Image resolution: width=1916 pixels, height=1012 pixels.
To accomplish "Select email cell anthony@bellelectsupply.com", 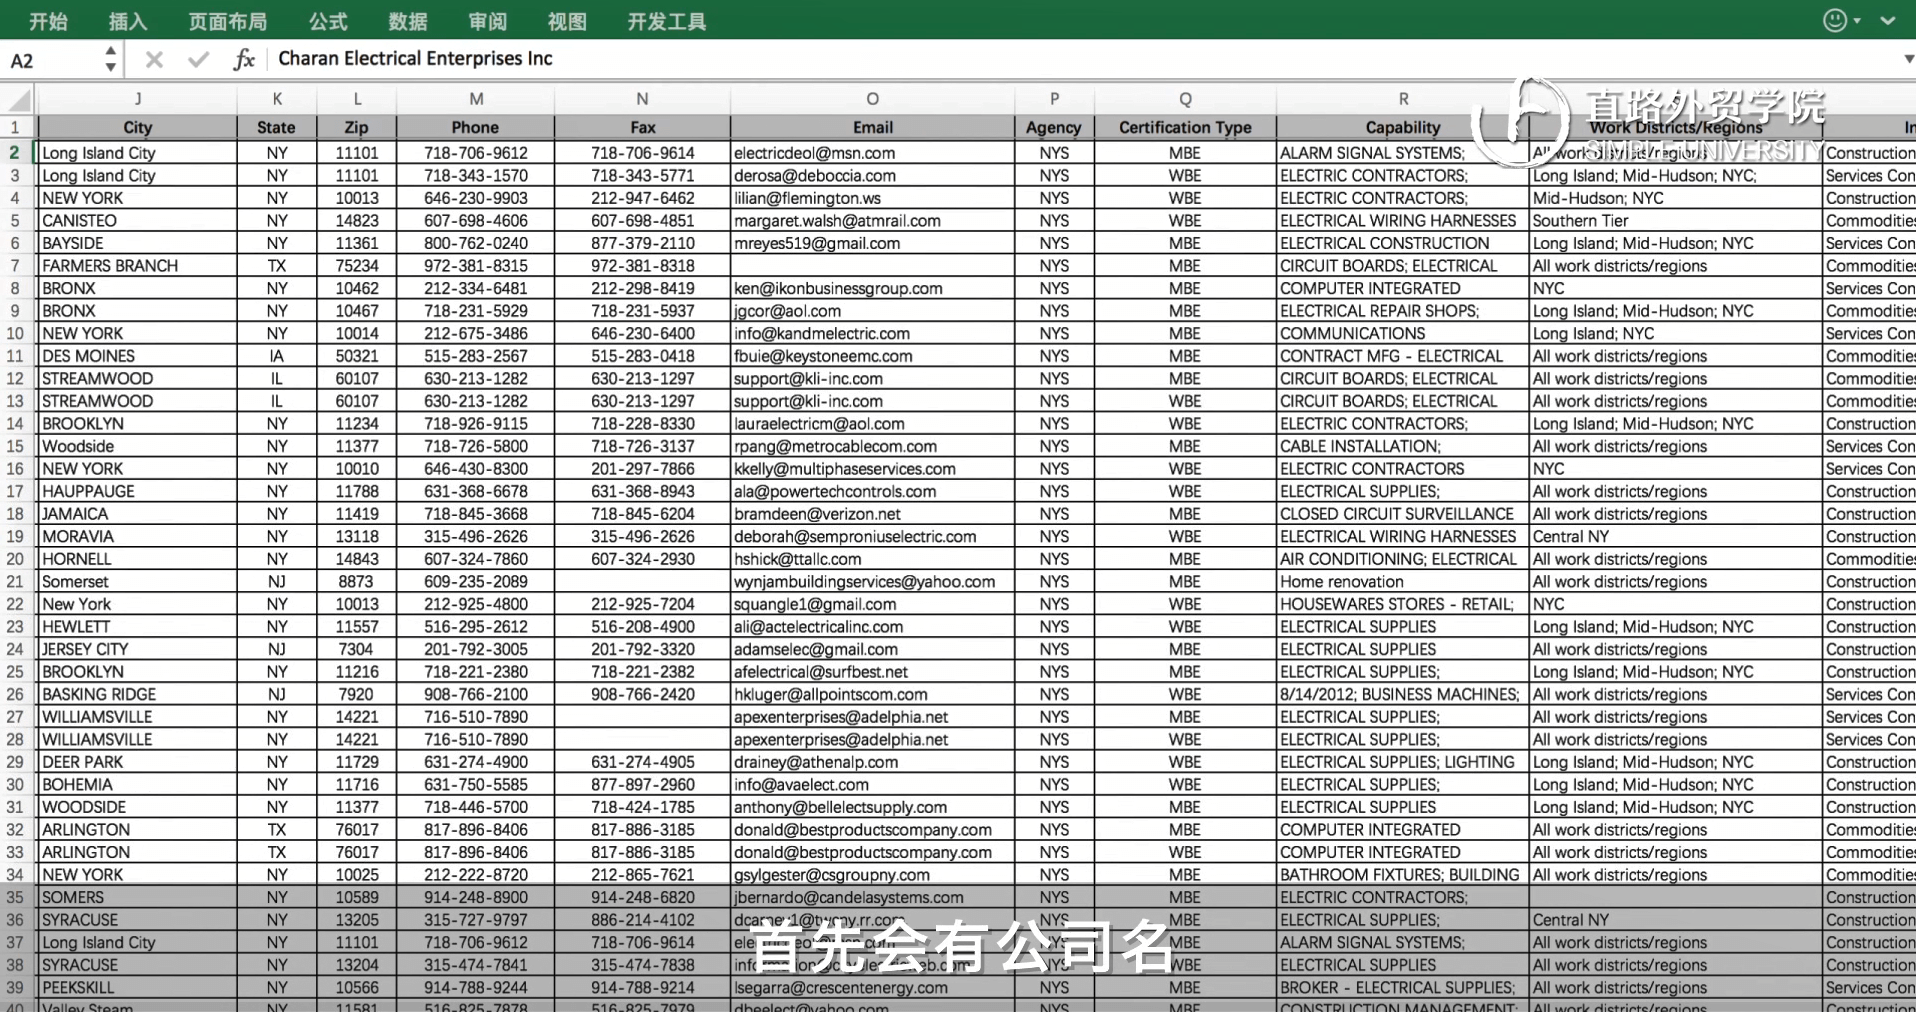I will (x=873, y=807).
